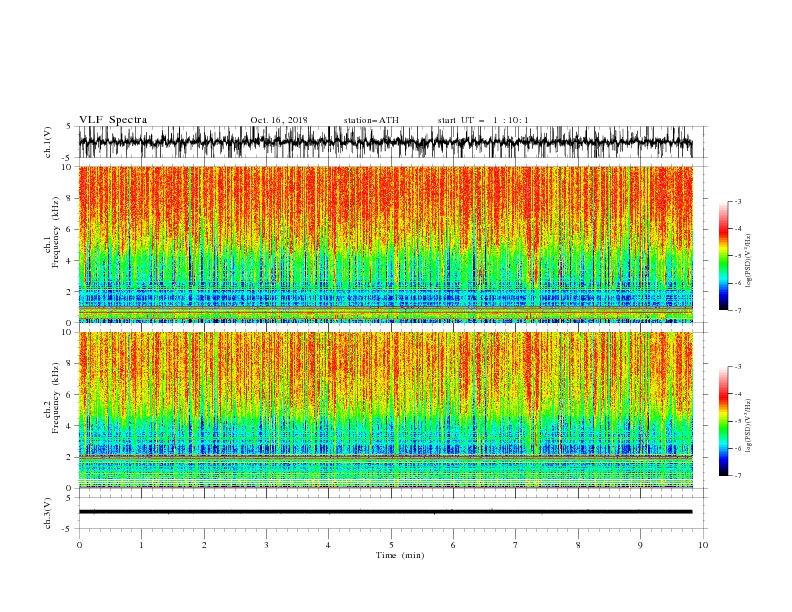
Task: Click the "8" kHz tick of ch.1 spectrogram
Action: tap(69, 198)
